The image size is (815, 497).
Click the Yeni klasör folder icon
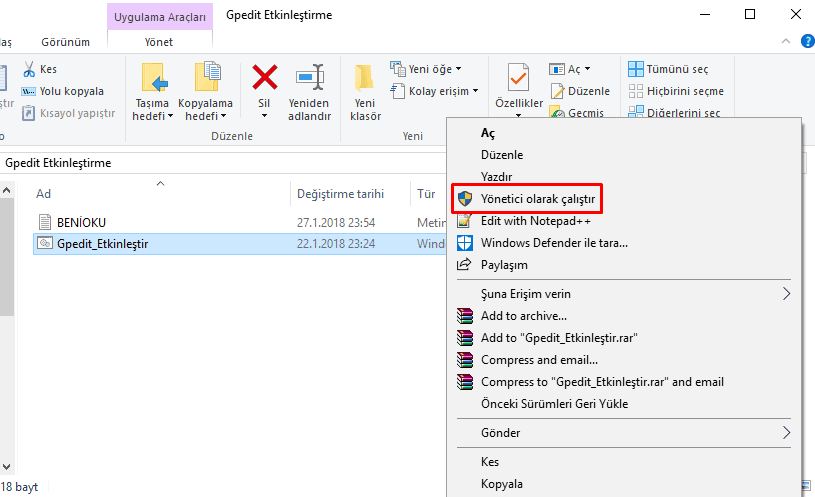pos(365,78)
